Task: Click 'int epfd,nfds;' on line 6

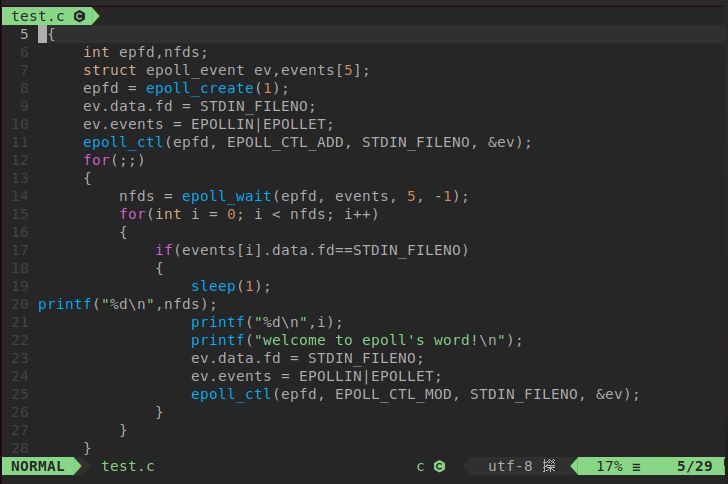Action: coord(145,52)
